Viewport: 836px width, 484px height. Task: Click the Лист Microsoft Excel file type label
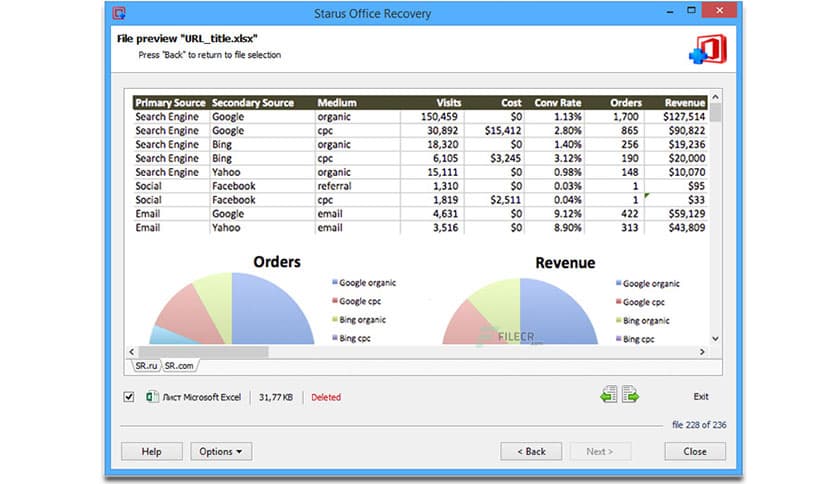pyautogui.click(x=202, y=397)
